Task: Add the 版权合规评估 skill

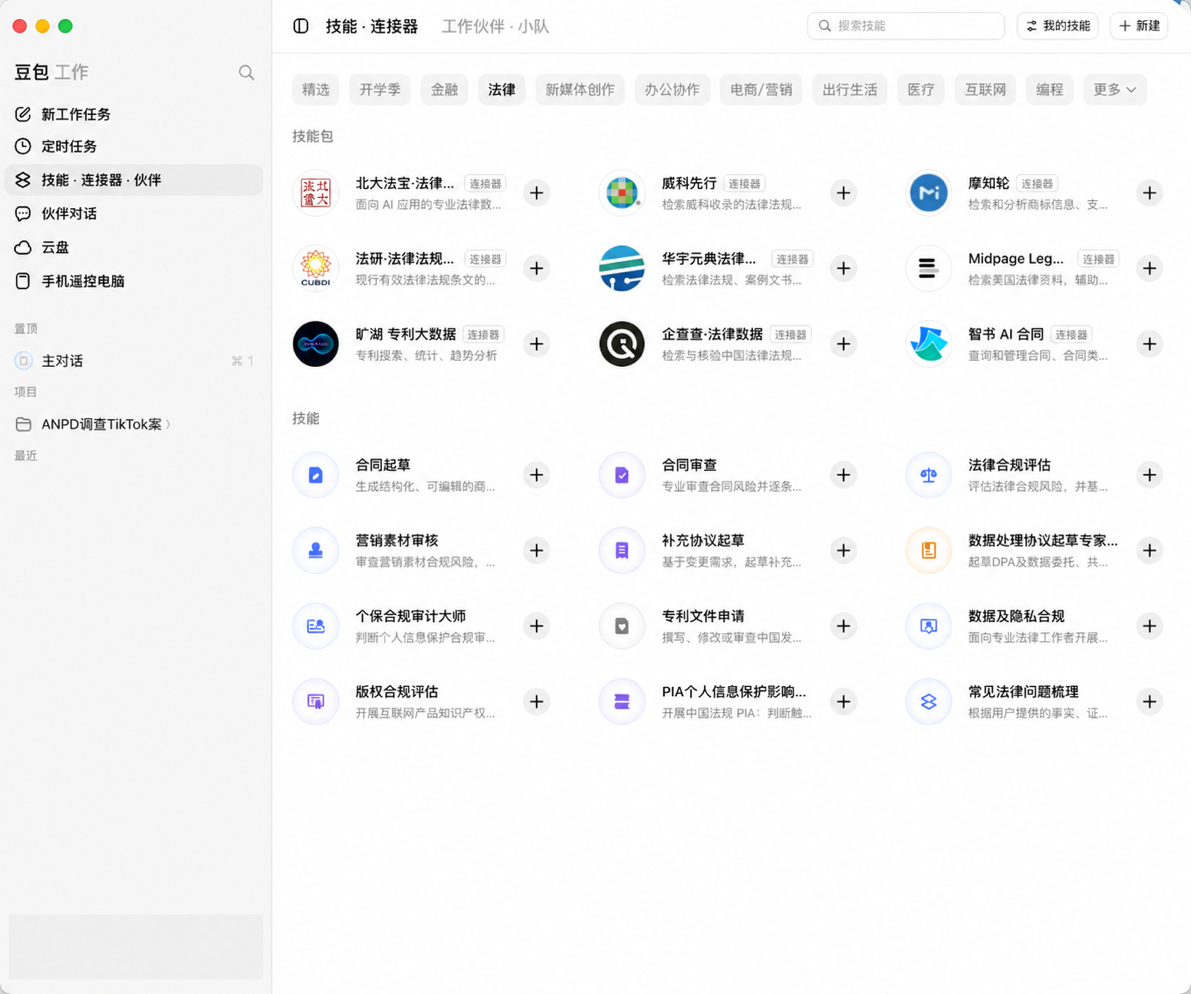Action: point(536,702)
